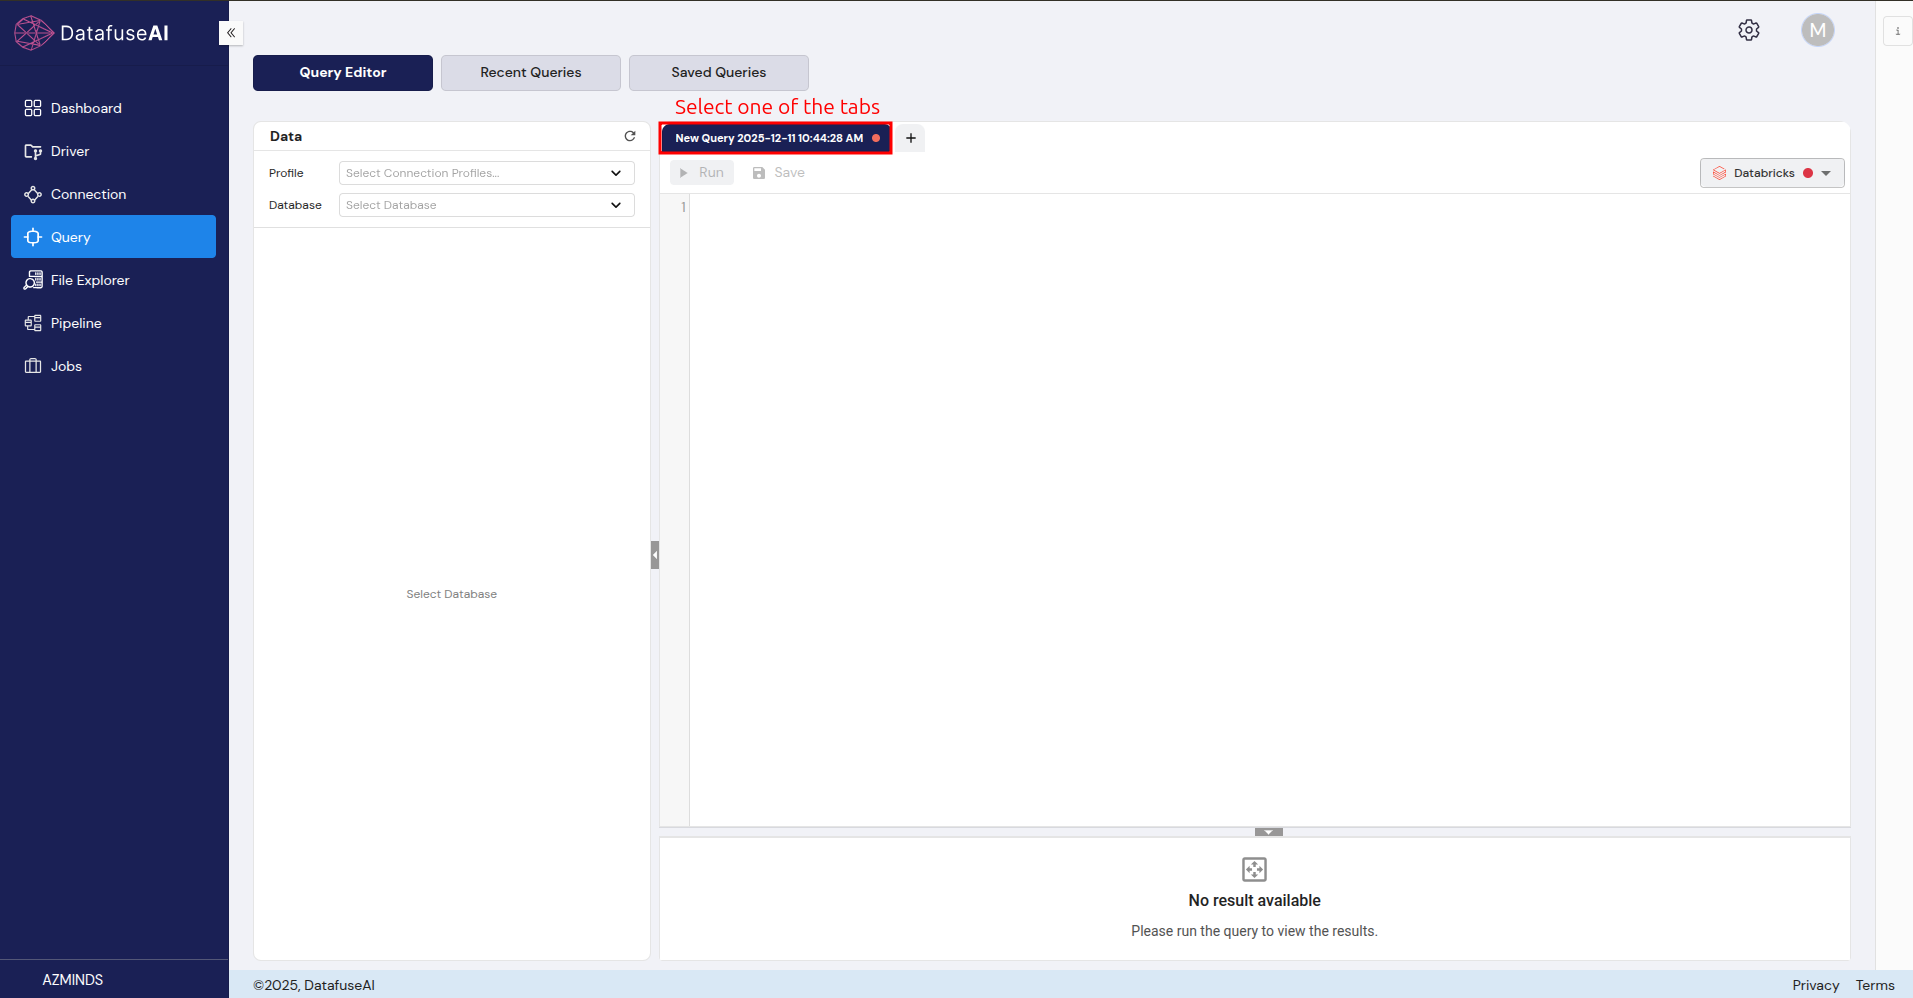Close the New Query tab

876,138
